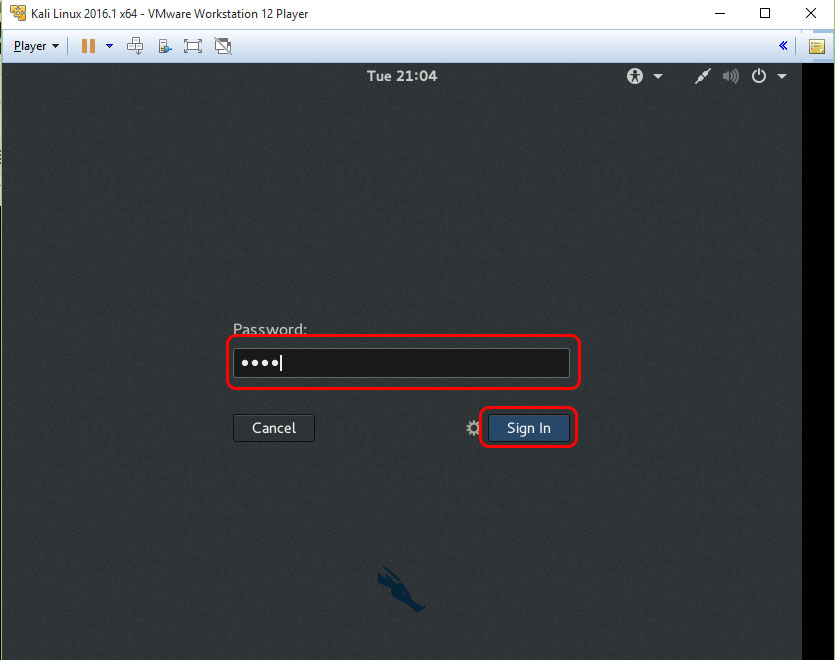
Task: Close the VMware Player window
Action: pos(811,13)
